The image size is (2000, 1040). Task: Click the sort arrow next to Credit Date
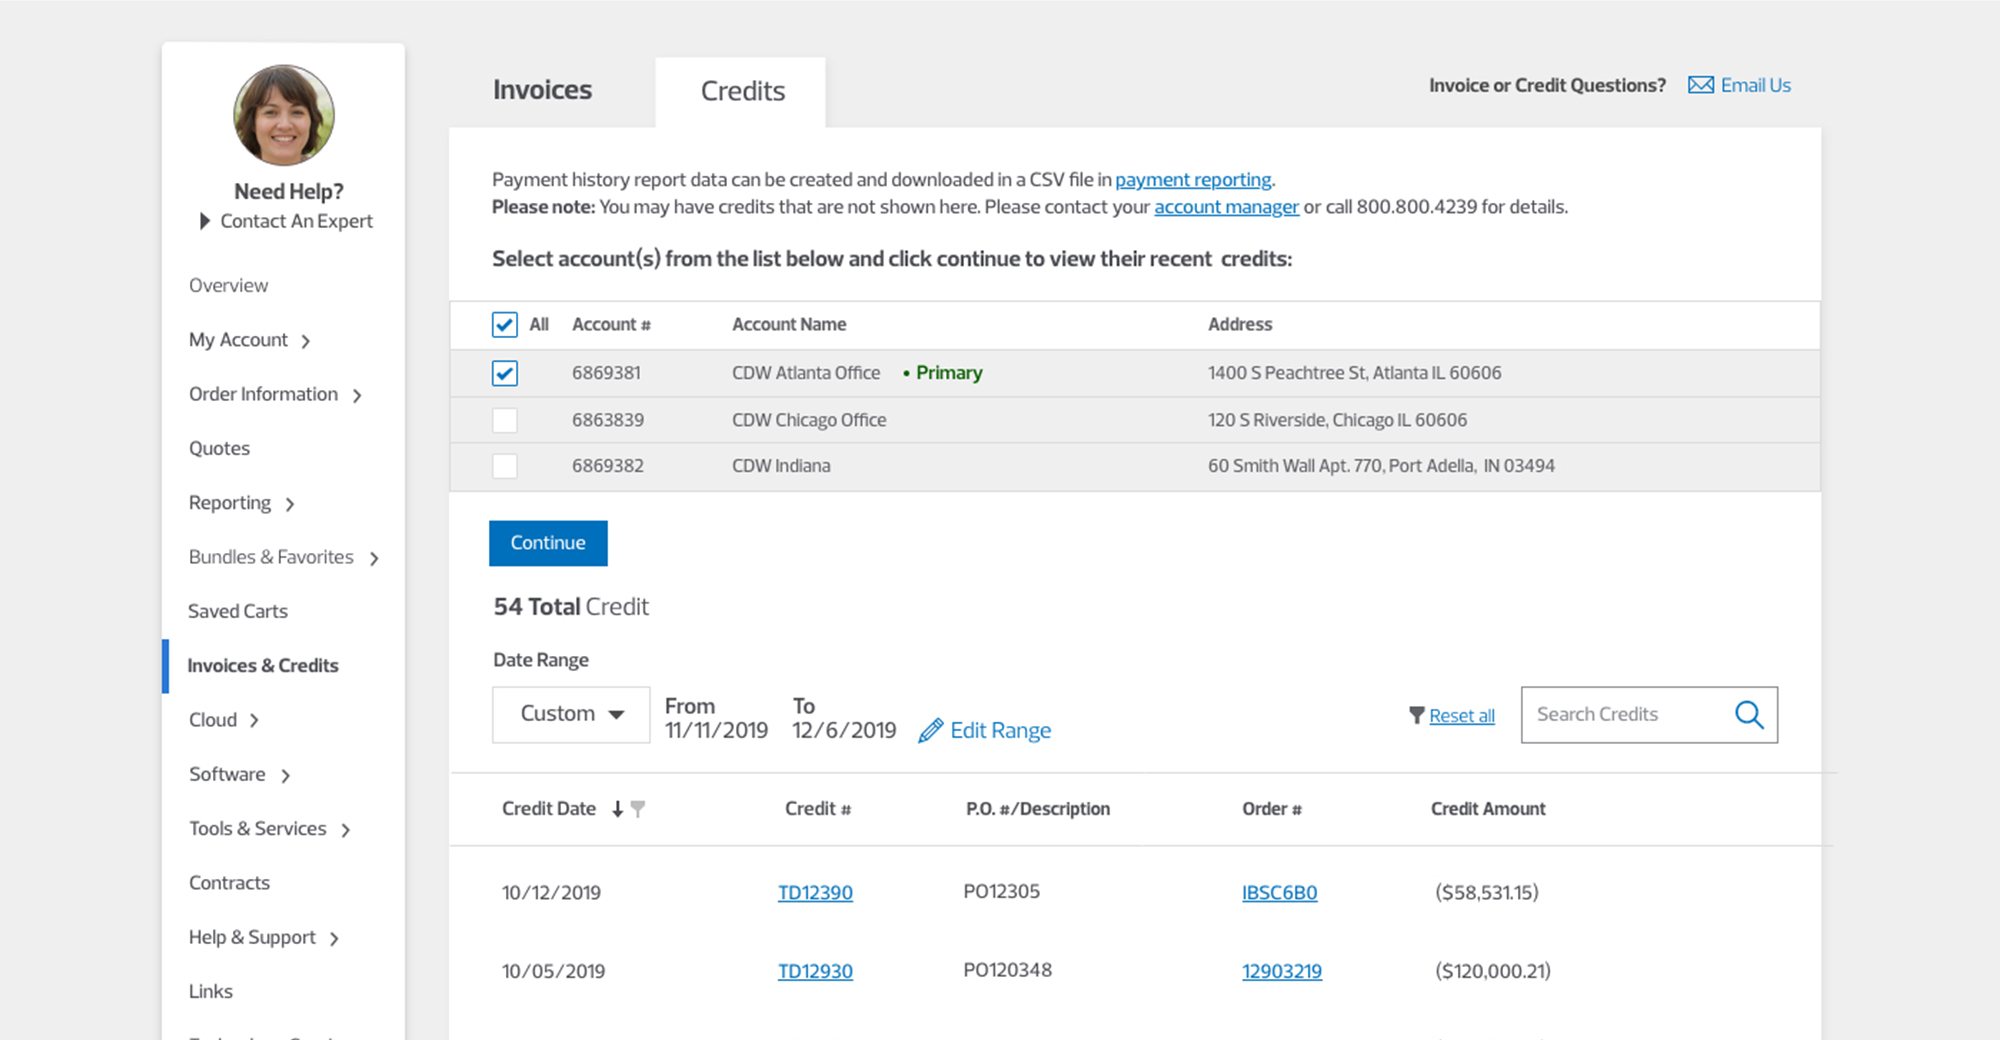point(617,809)
